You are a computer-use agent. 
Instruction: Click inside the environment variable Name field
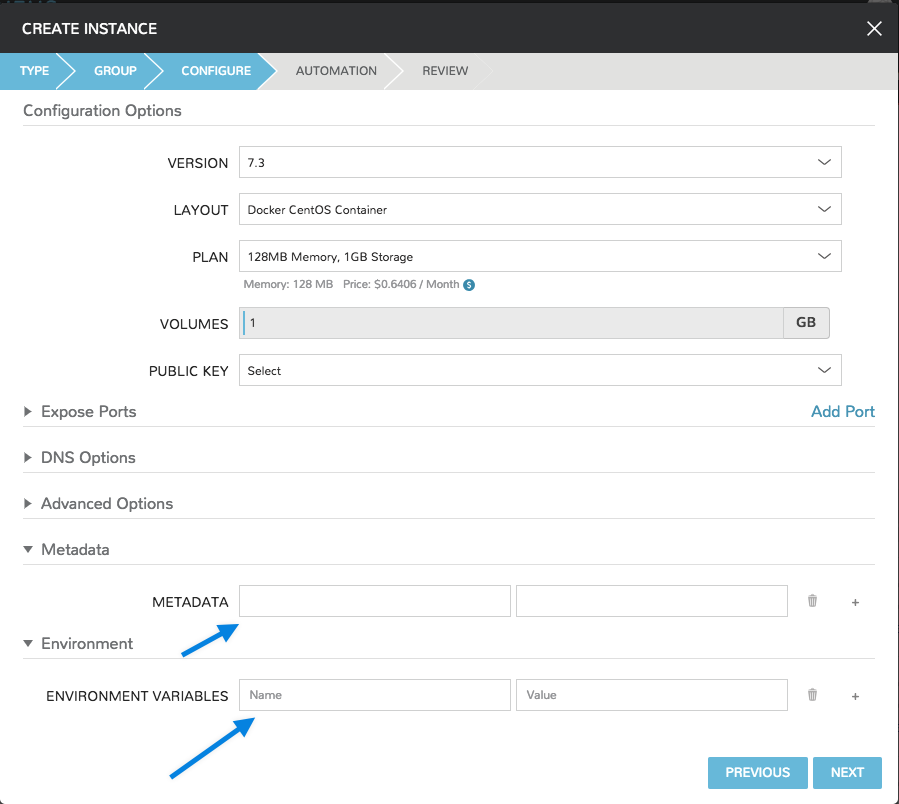click(374, 695)
